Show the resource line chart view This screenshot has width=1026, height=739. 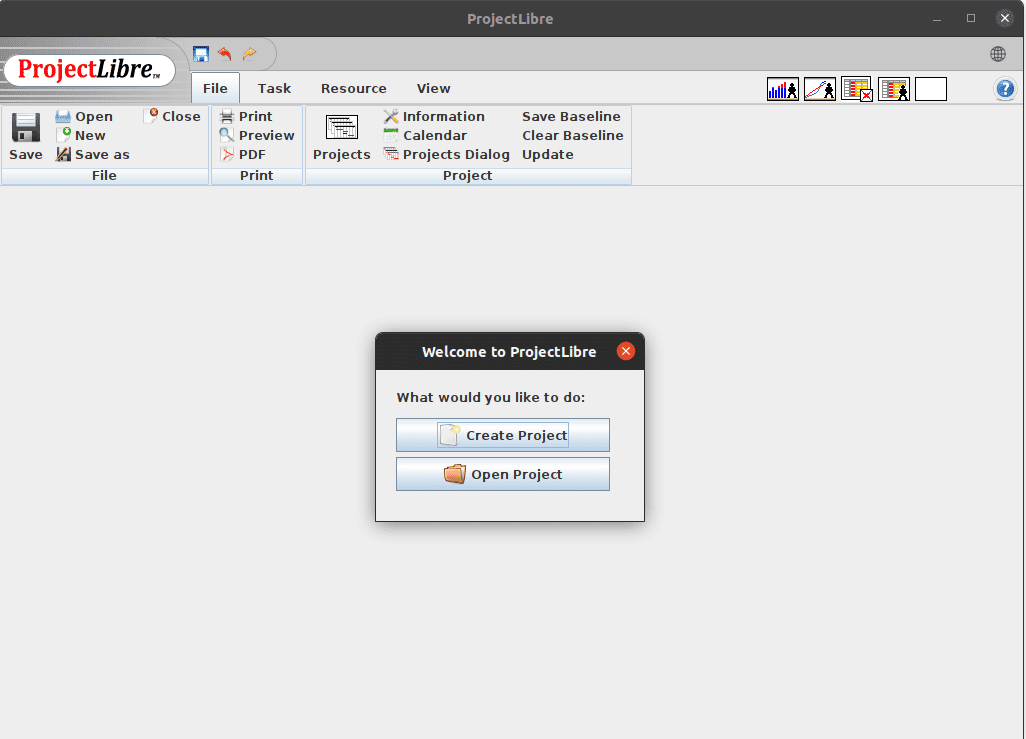click(x=820, y=89)
